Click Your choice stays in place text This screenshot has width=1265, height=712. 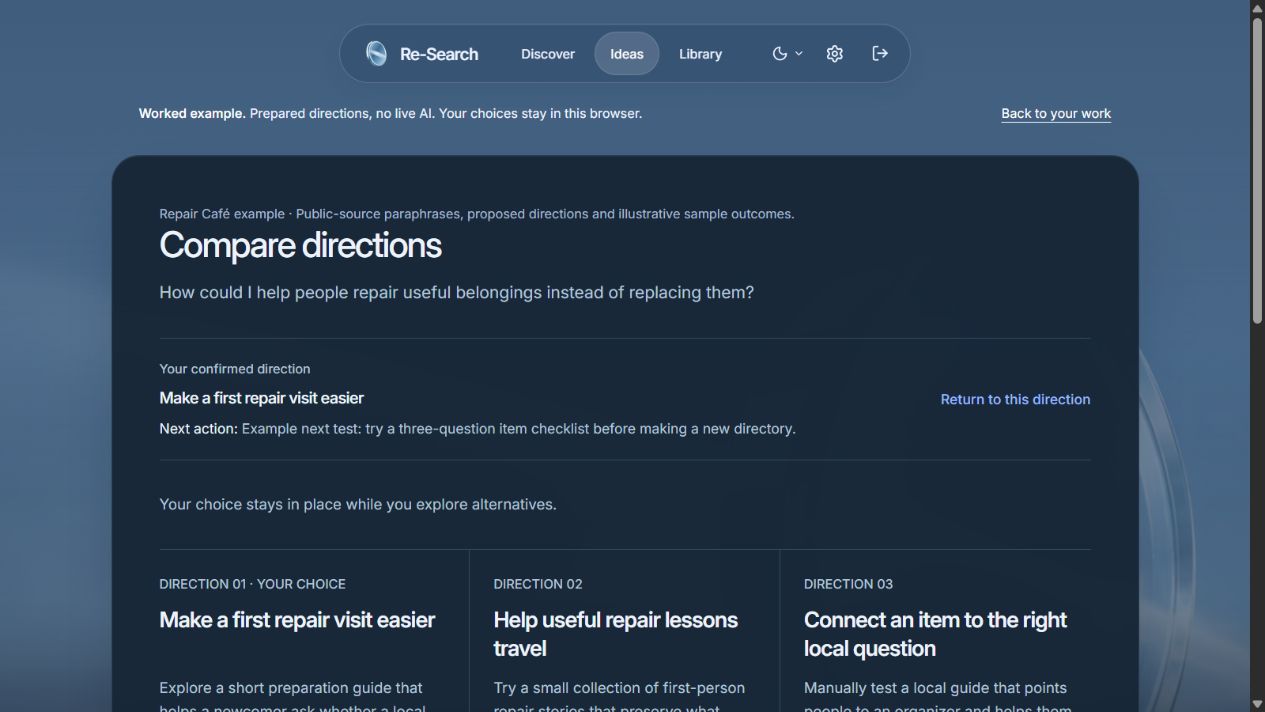(357, 505)
